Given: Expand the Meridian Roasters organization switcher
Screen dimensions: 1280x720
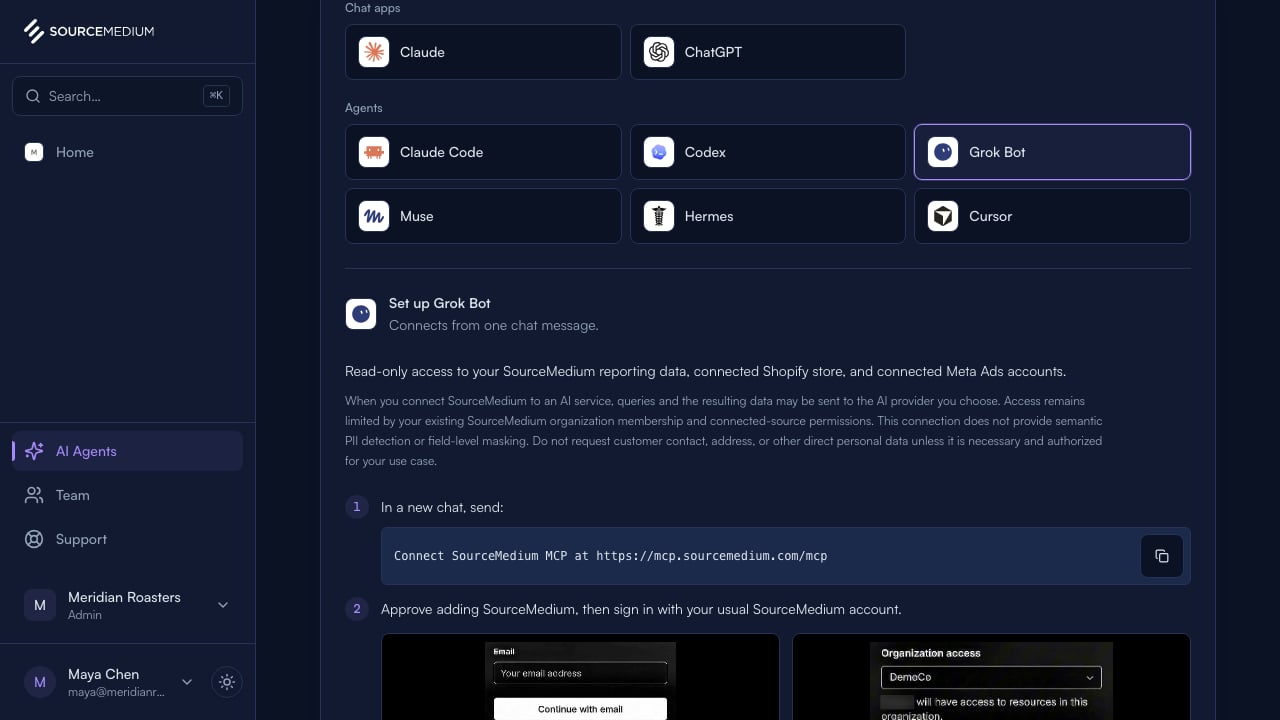Looking at the screenshot, I should point(127,605).
